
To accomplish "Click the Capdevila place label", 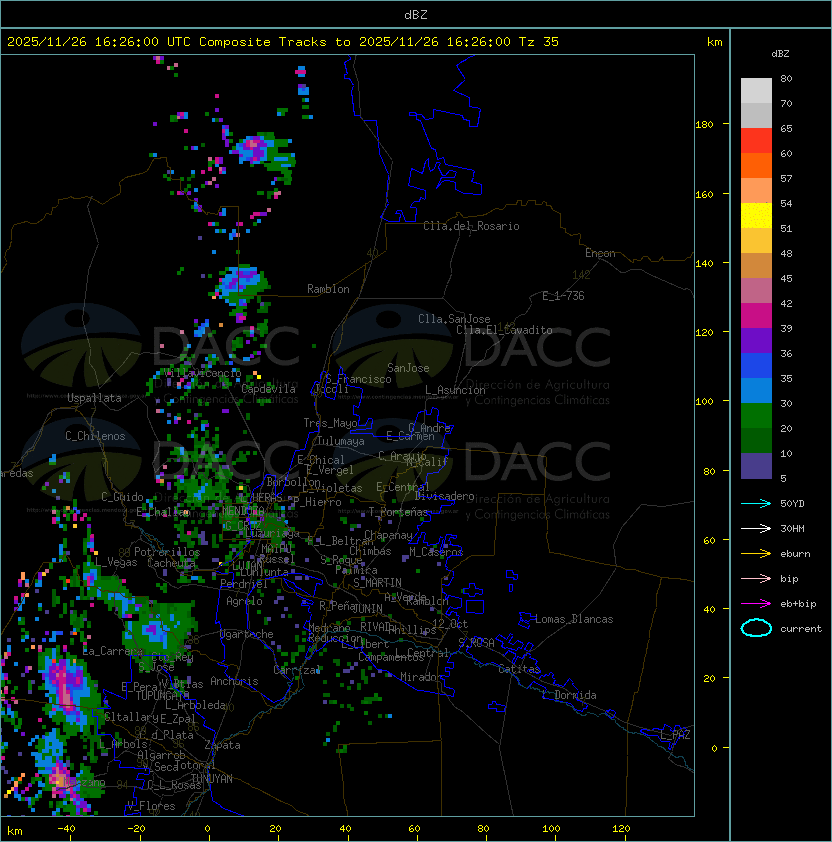I will [268, 389].
